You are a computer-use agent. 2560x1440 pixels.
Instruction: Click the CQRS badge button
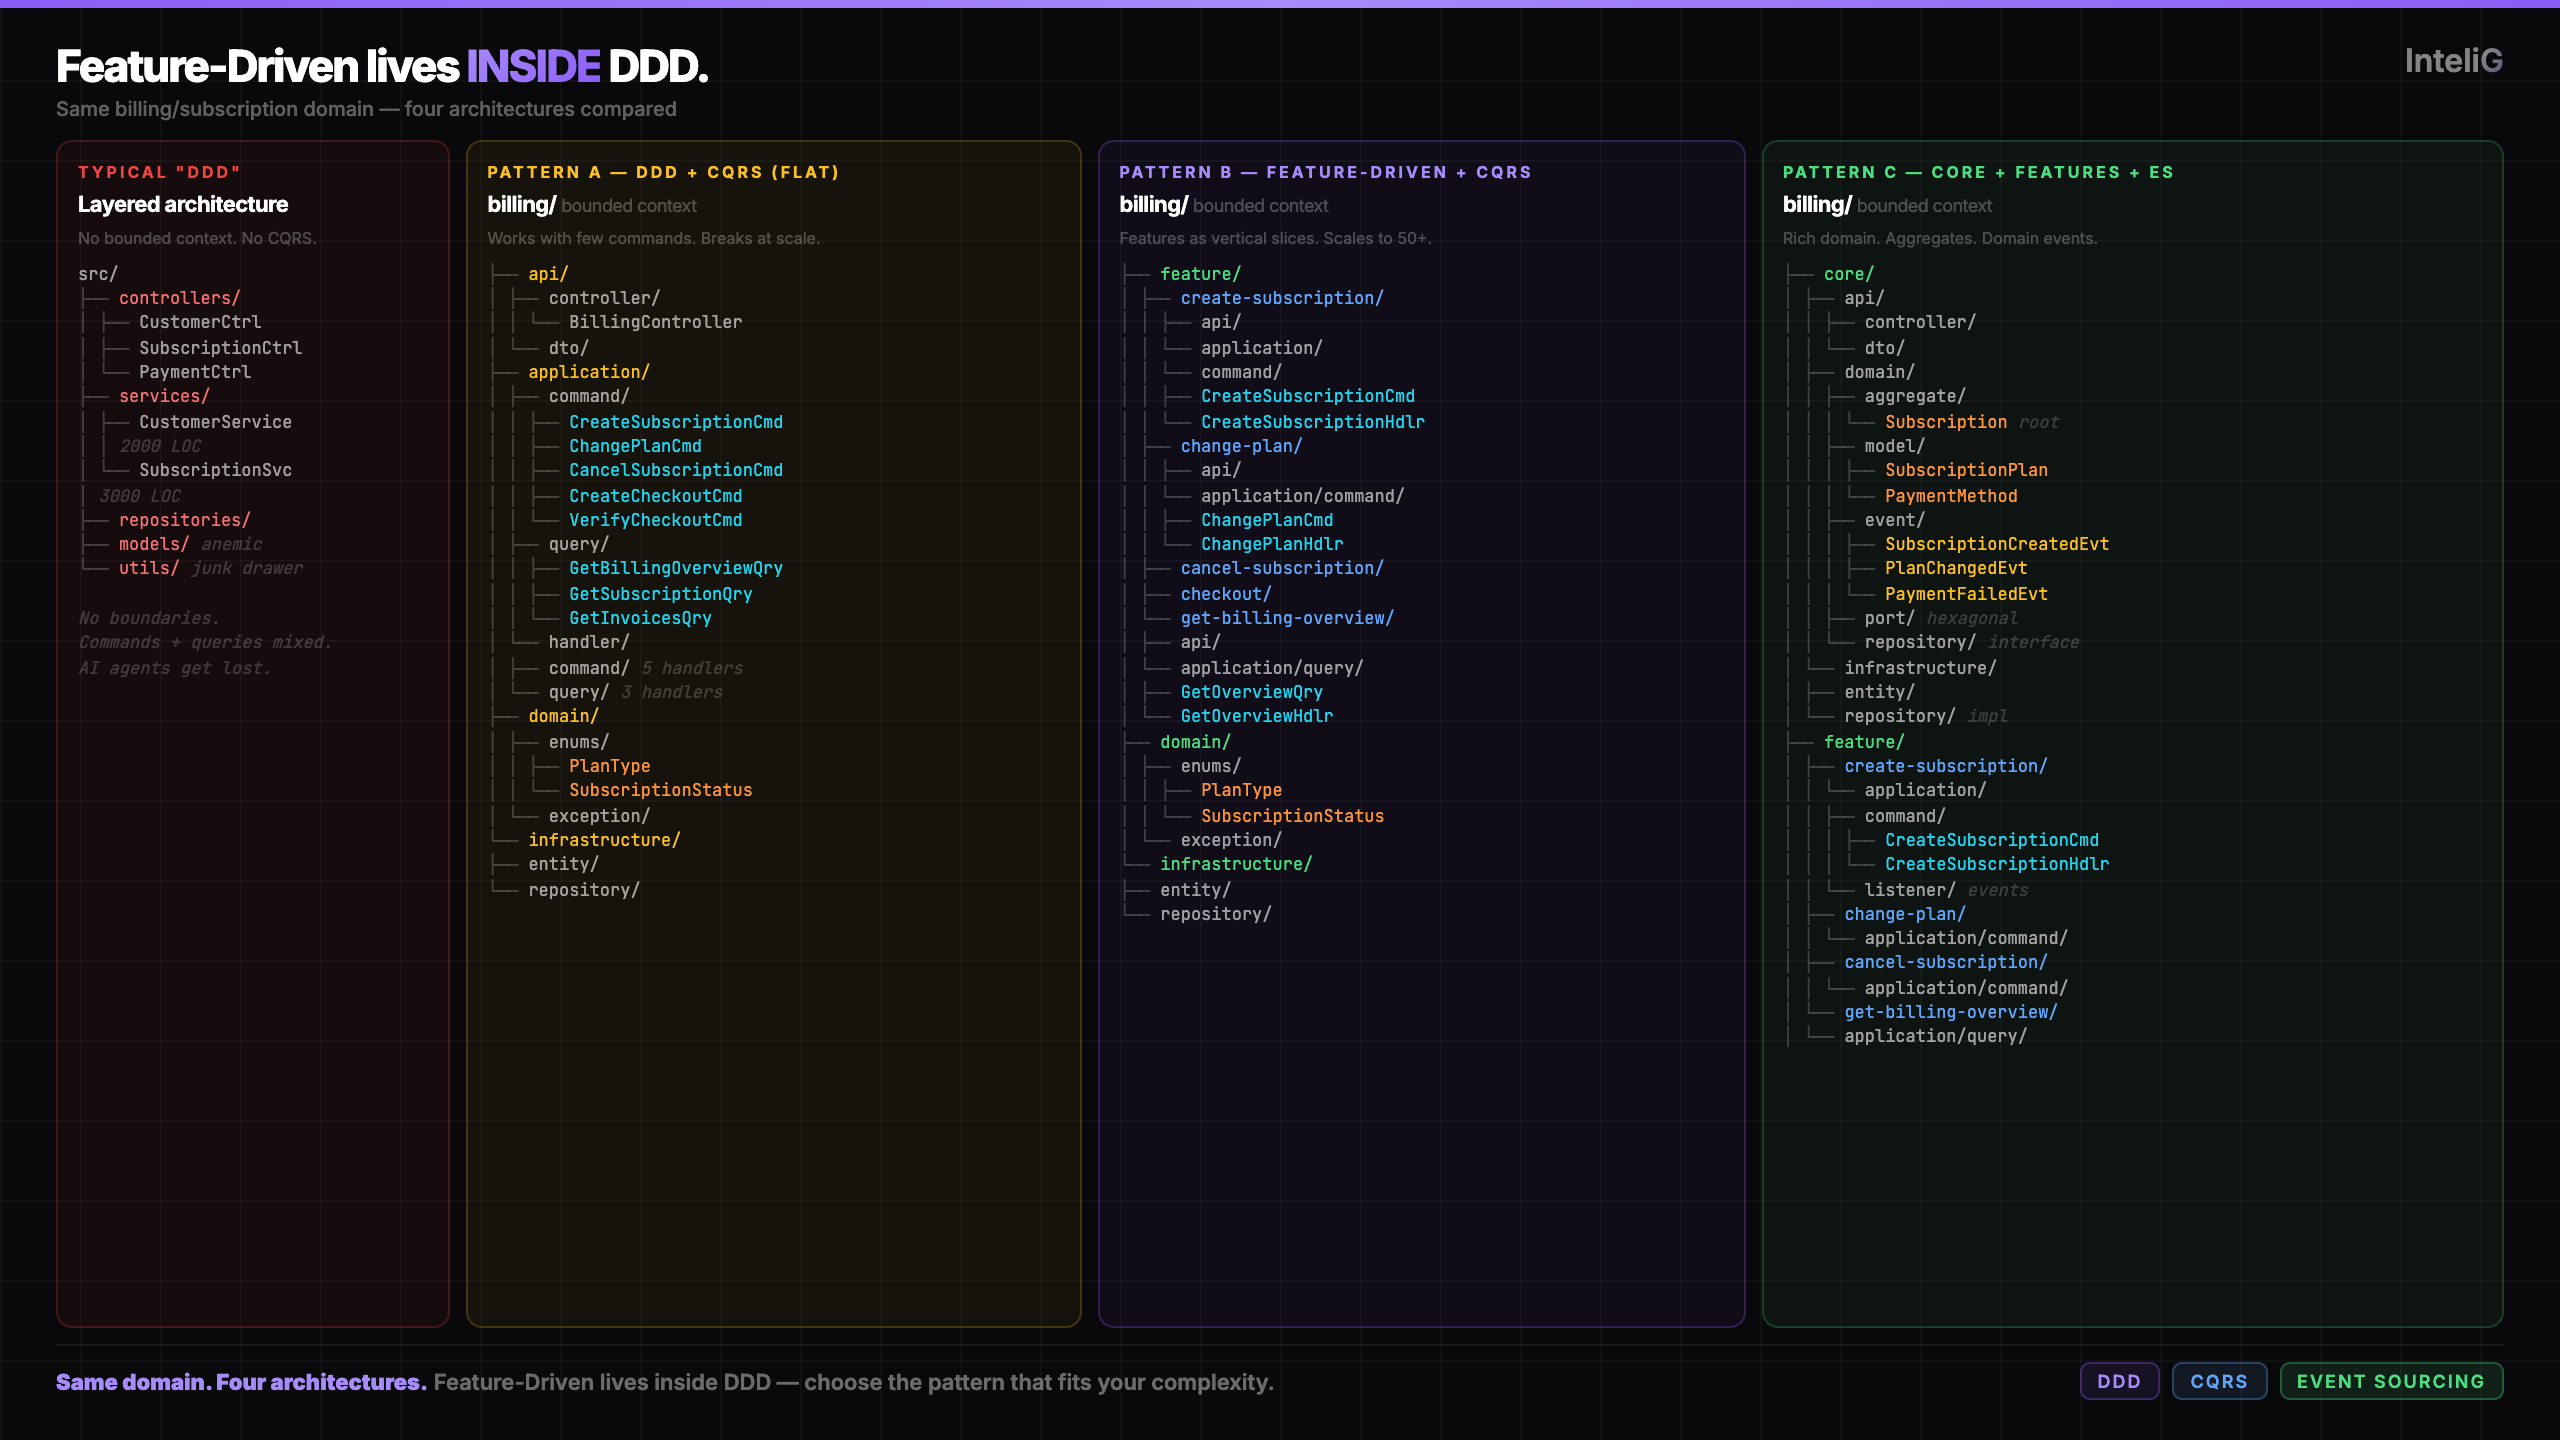2220,1381
